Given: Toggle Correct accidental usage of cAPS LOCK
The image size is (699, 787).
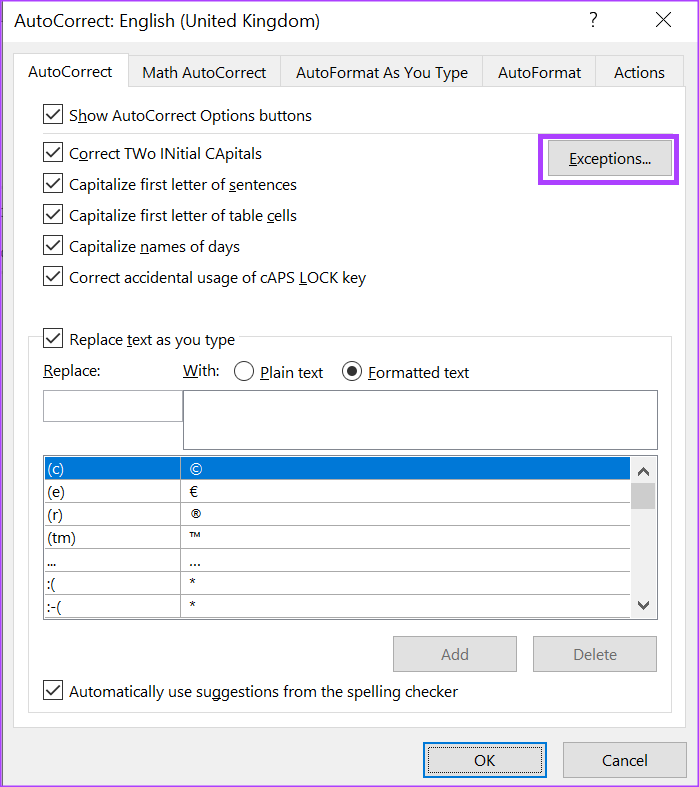Looking at the screenshot, I should (x=53, y=277).
